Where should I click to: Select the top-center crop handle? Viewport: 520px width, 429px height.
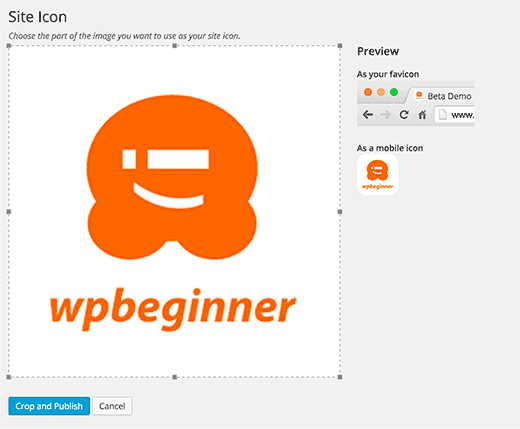(174, 46)
